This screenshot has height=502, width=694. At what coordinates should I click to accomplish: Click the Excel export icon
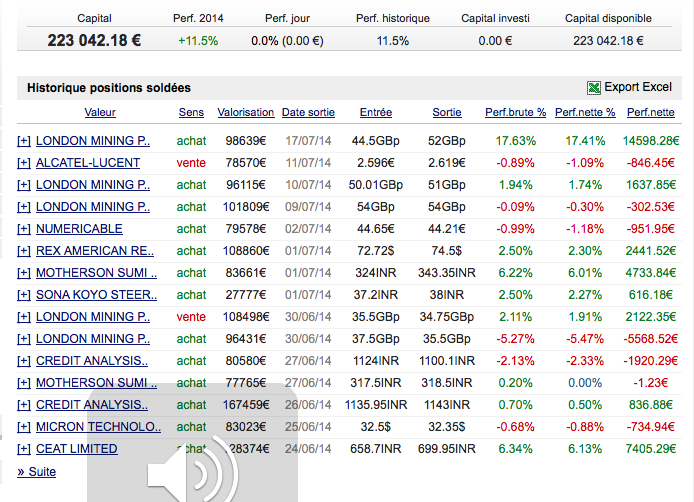(594, 88)
